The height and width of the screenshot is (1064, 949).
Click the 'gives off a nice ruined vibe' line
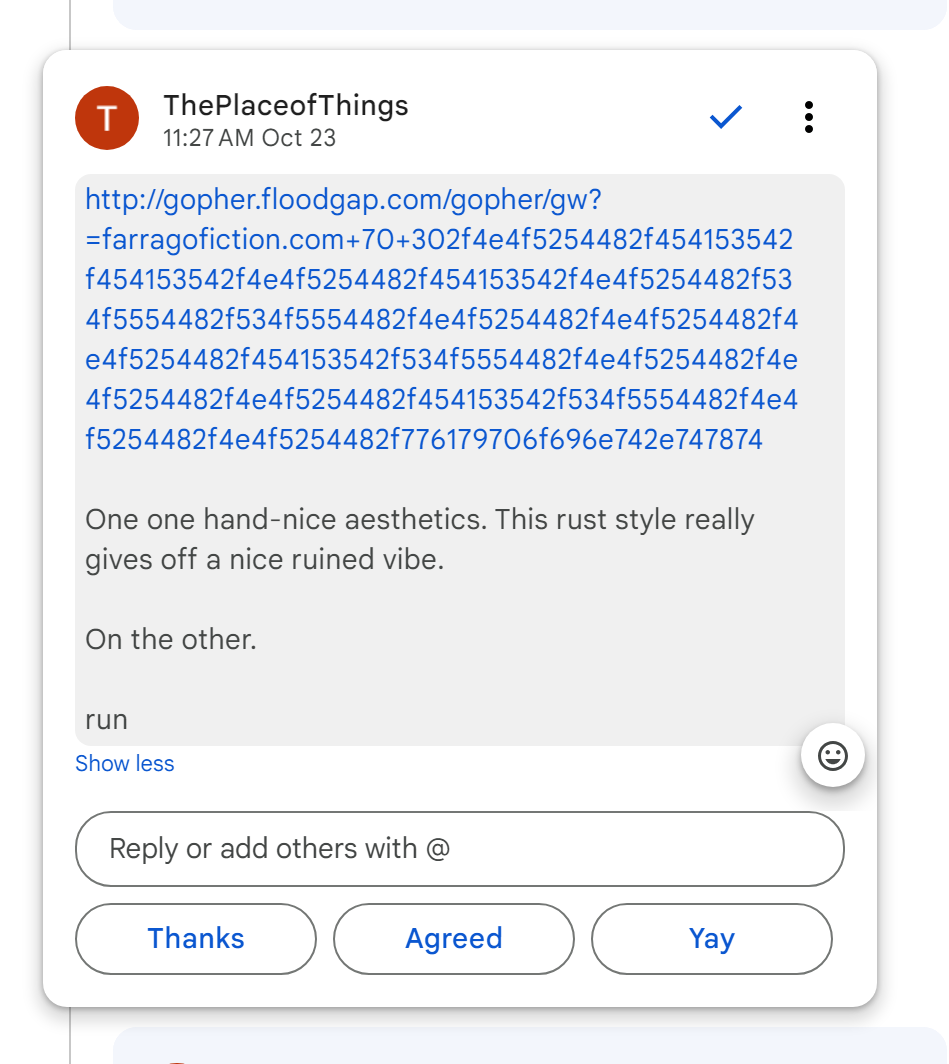tap(264, 560)
